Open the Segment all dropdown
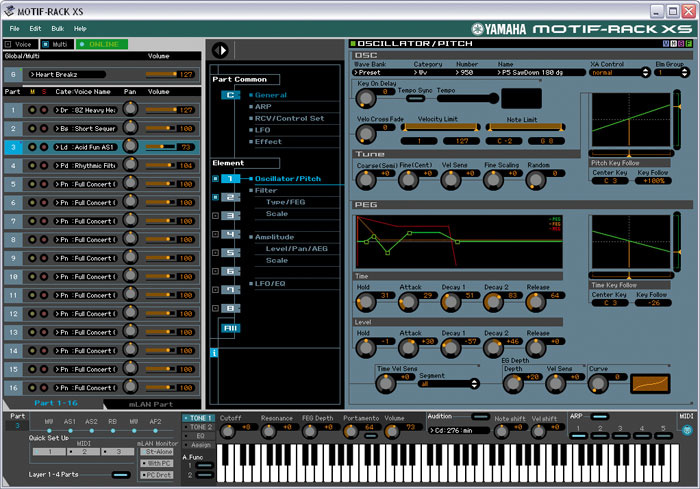 pos(449,384)
